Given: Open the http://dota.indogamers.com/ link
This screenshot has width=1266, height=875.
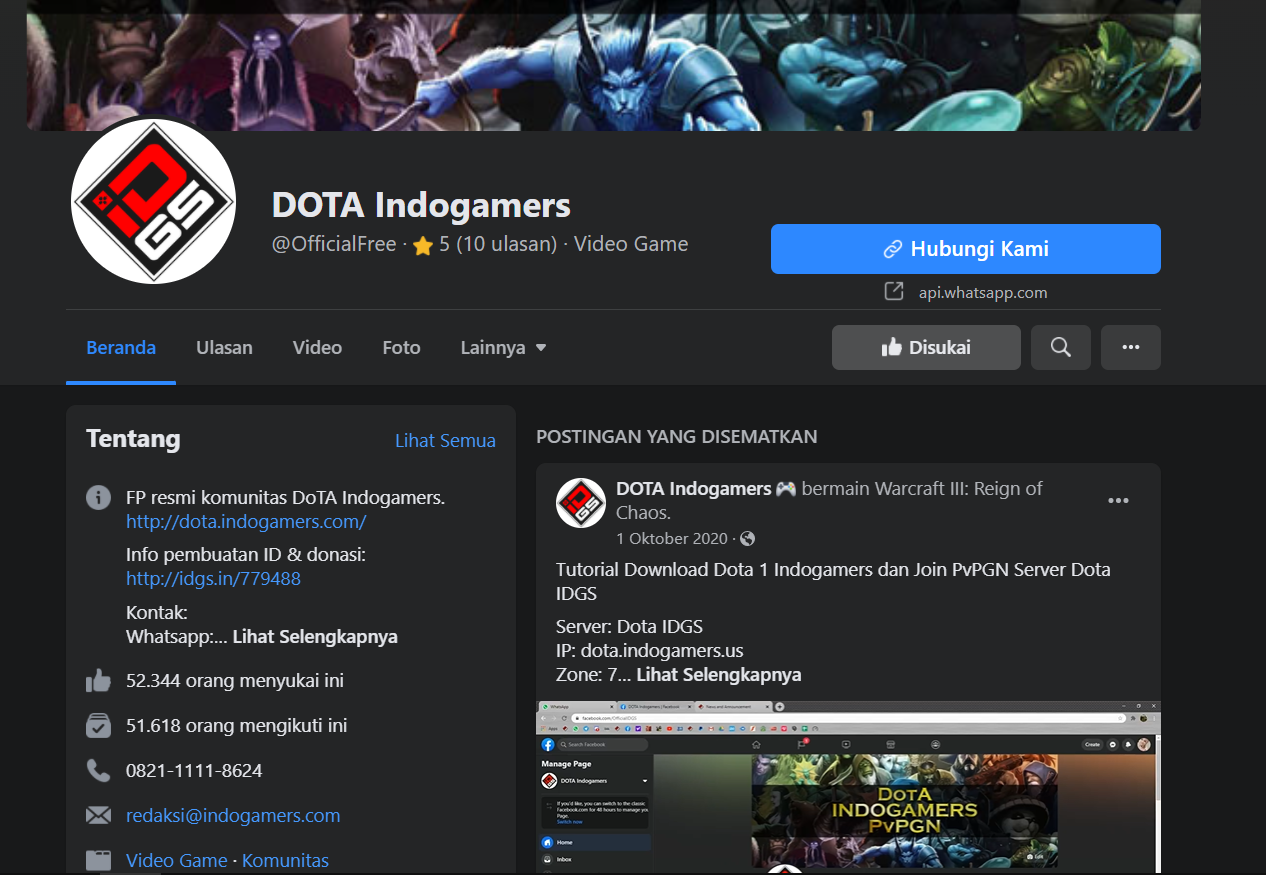Looking at the screenshot, I should tap(246, 521).
